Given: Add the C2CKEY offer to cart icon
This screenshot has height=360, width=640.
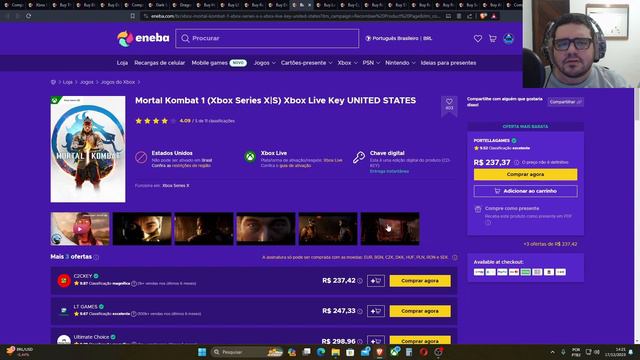Looking at the screenshot, I should point(376,281).
